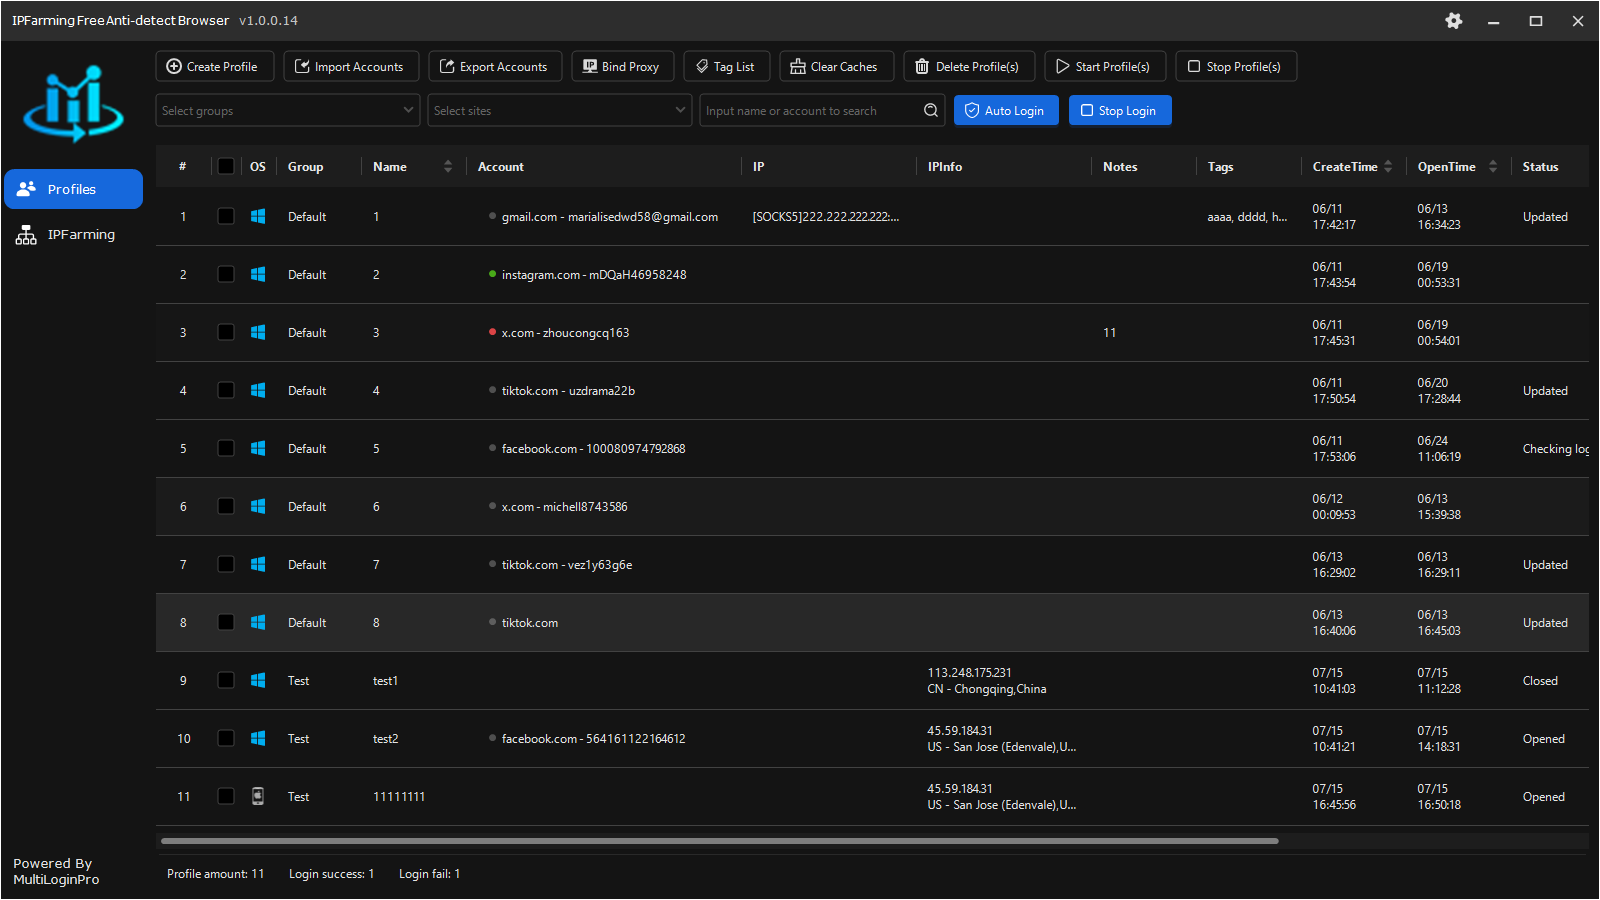The width and height of the screenshot is (1600, 900).
Task: Click 'Login success: 1' in status bar
Action: (x=331, y=873)
